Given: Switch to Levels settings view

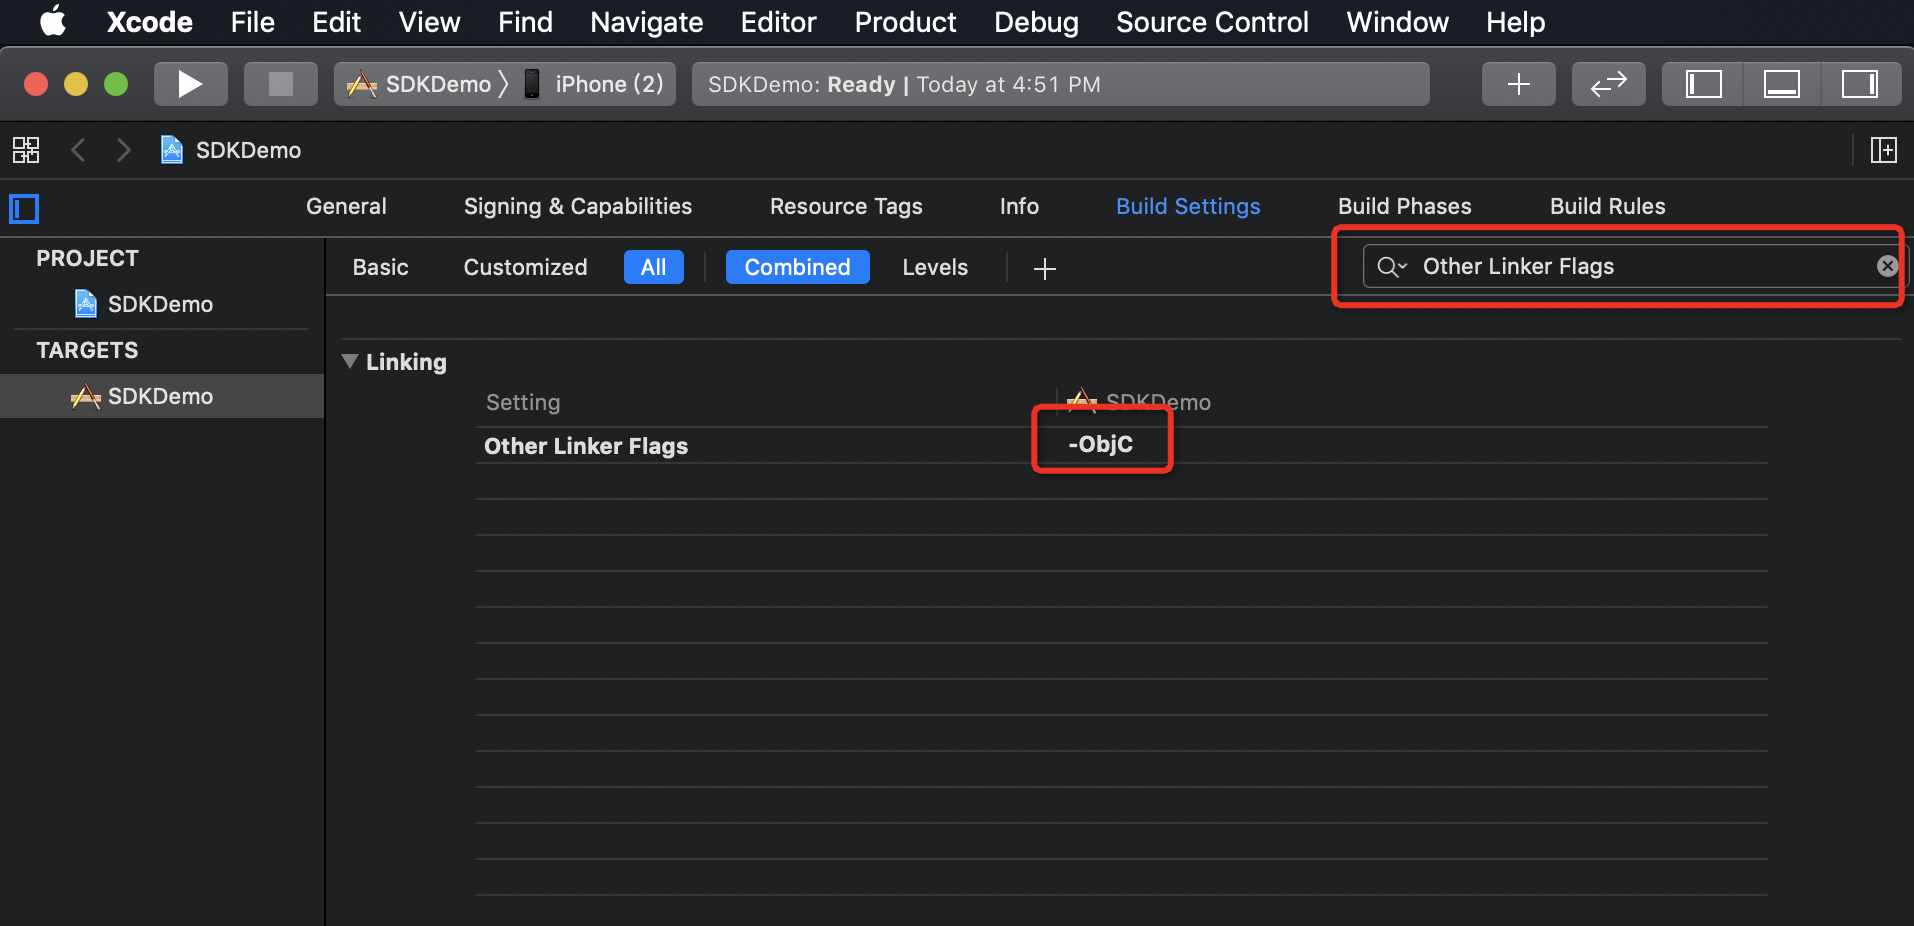Looking at the screenshot, I should (x=935, y=267).
